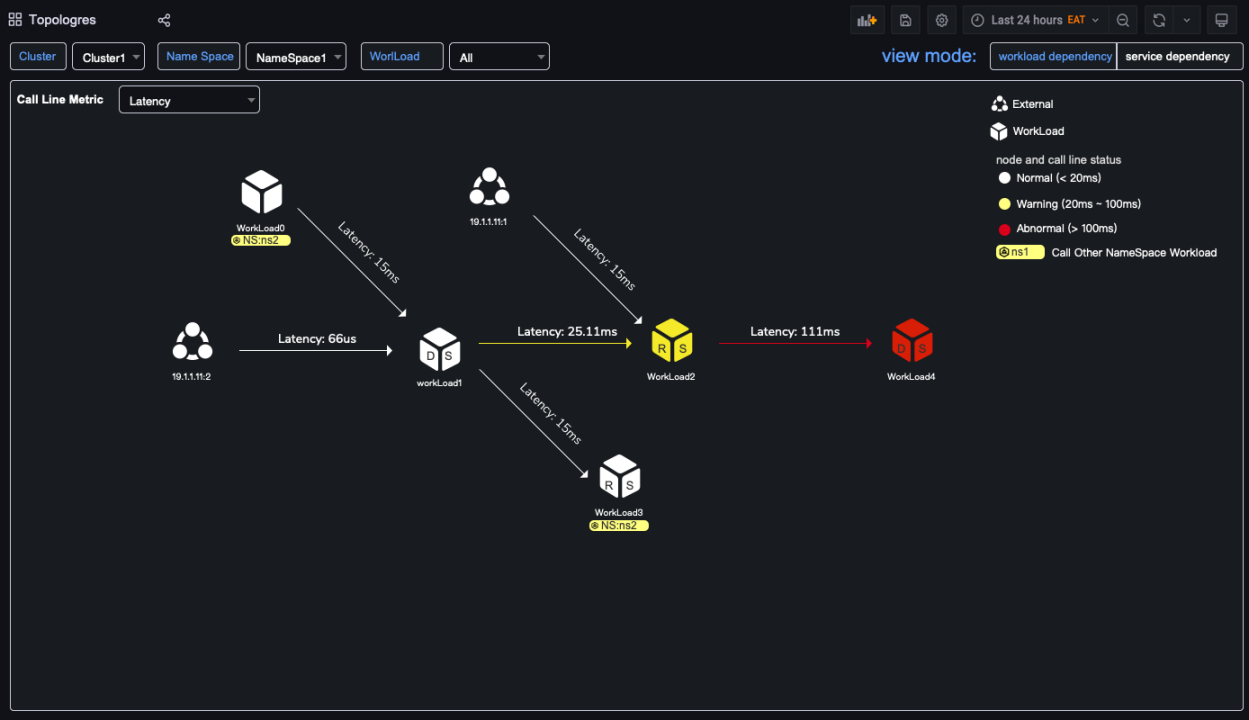Switch to service dependency view mode
The image size is (1249, 720).
tap(1177, 57)
